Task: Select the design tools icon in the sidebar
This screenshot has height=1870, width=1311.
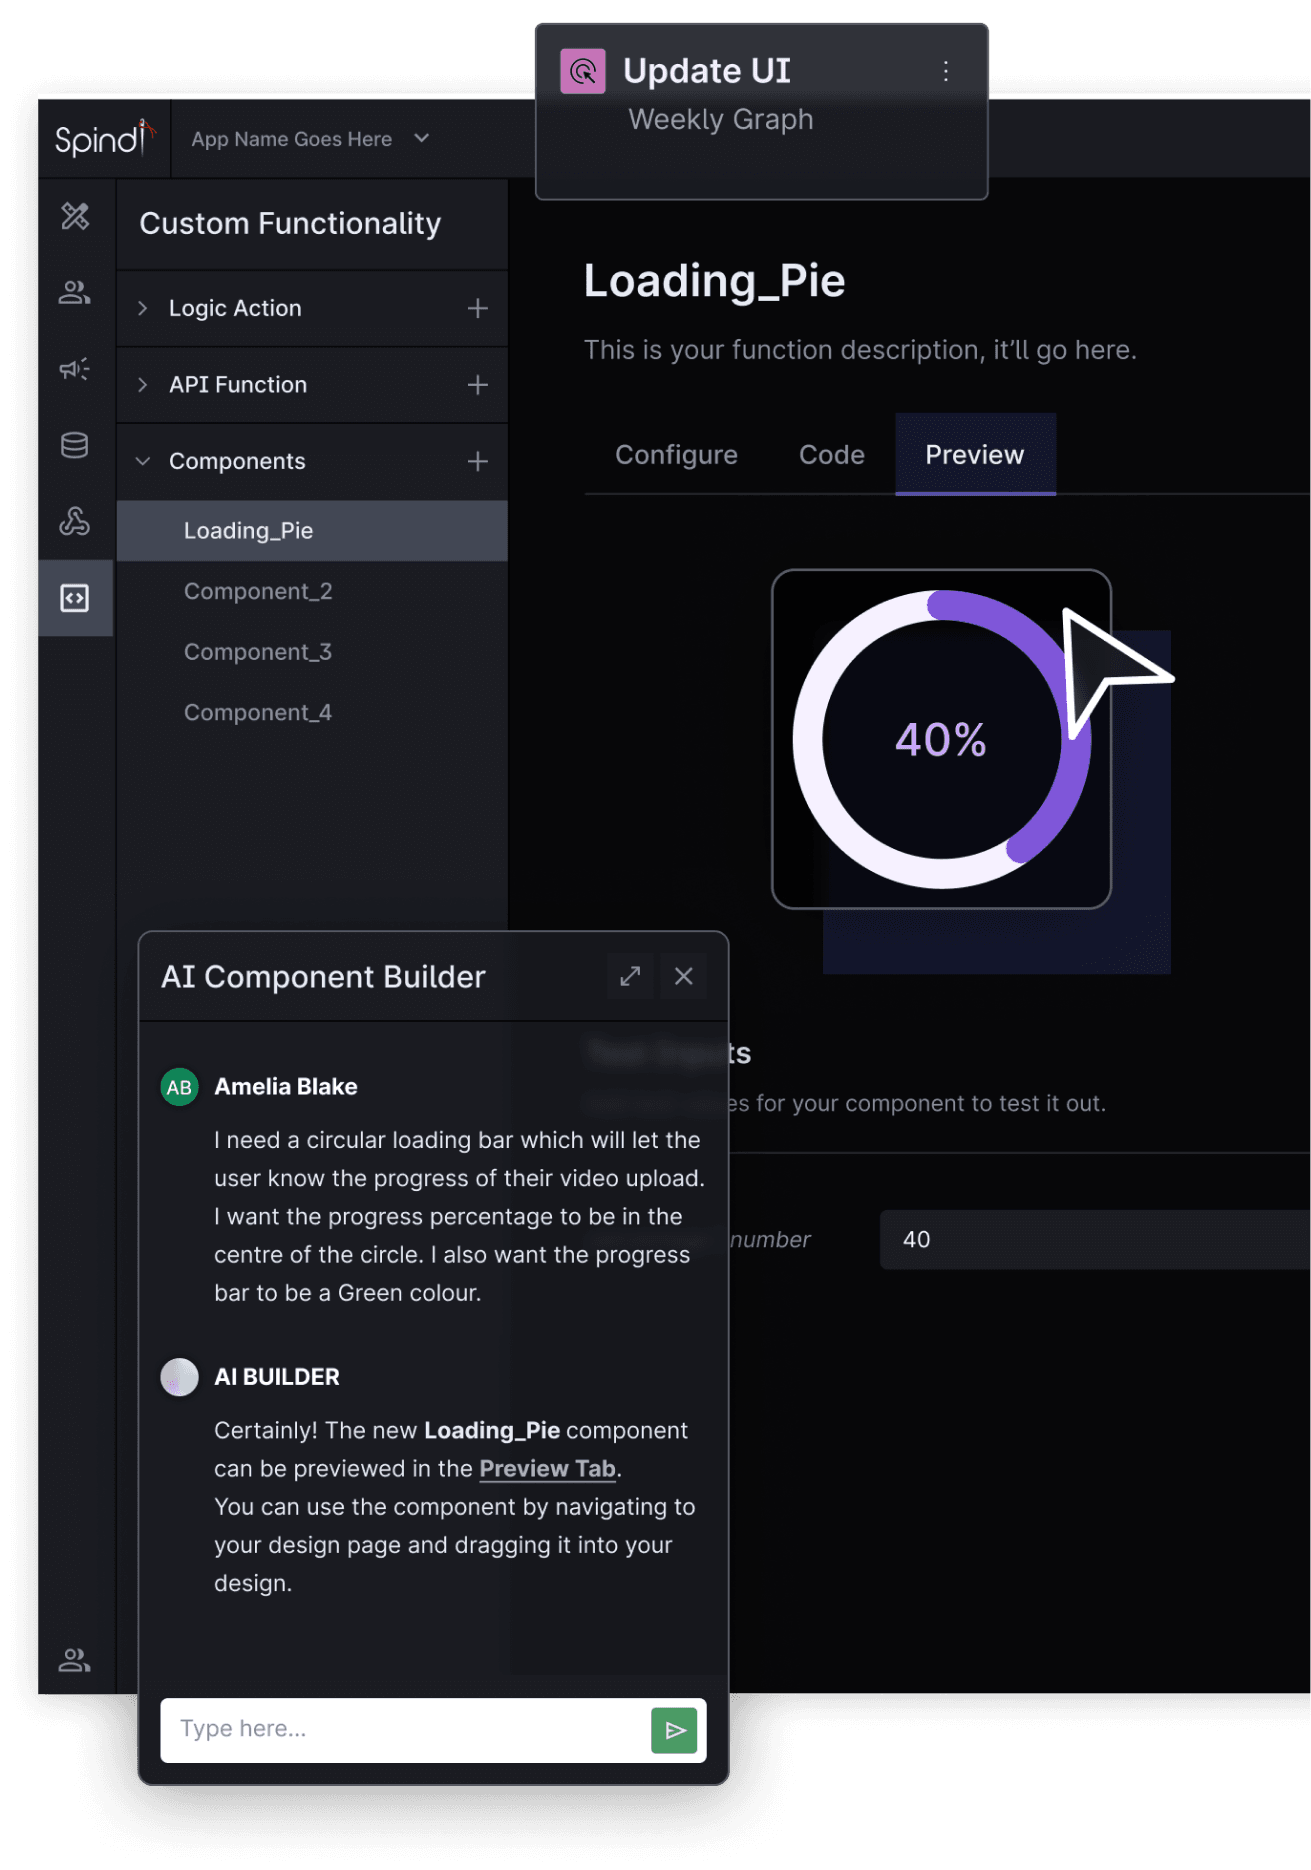Action: (75, 217)
